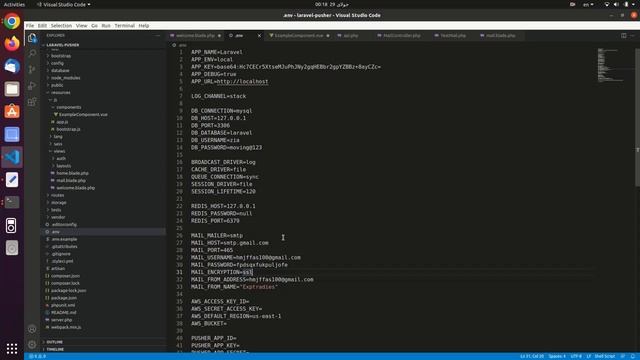Screen dimensions: 640x360
Task: Expand the Timeline section
Action: click(x=55, y=349)
